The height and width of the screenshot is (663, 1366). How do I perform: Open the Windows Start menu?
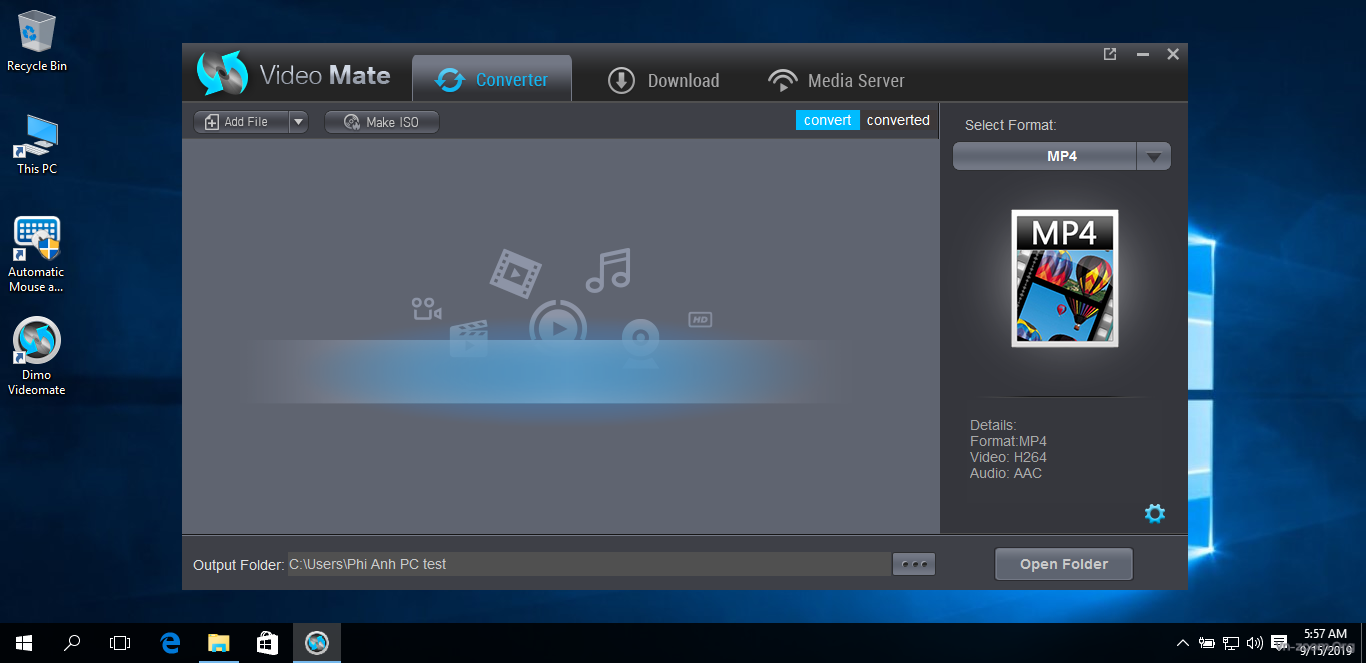[24, 643]
